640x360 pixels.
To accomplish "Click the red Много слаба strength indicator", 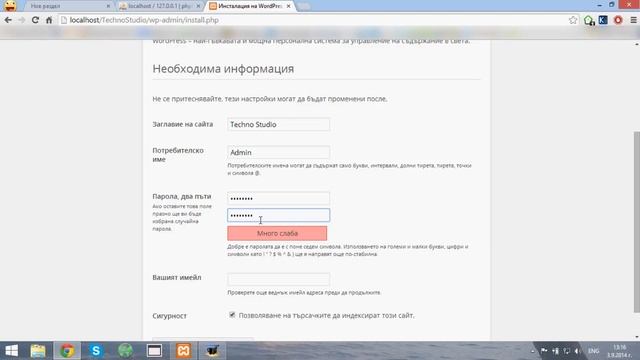I will tap(277, 233).
